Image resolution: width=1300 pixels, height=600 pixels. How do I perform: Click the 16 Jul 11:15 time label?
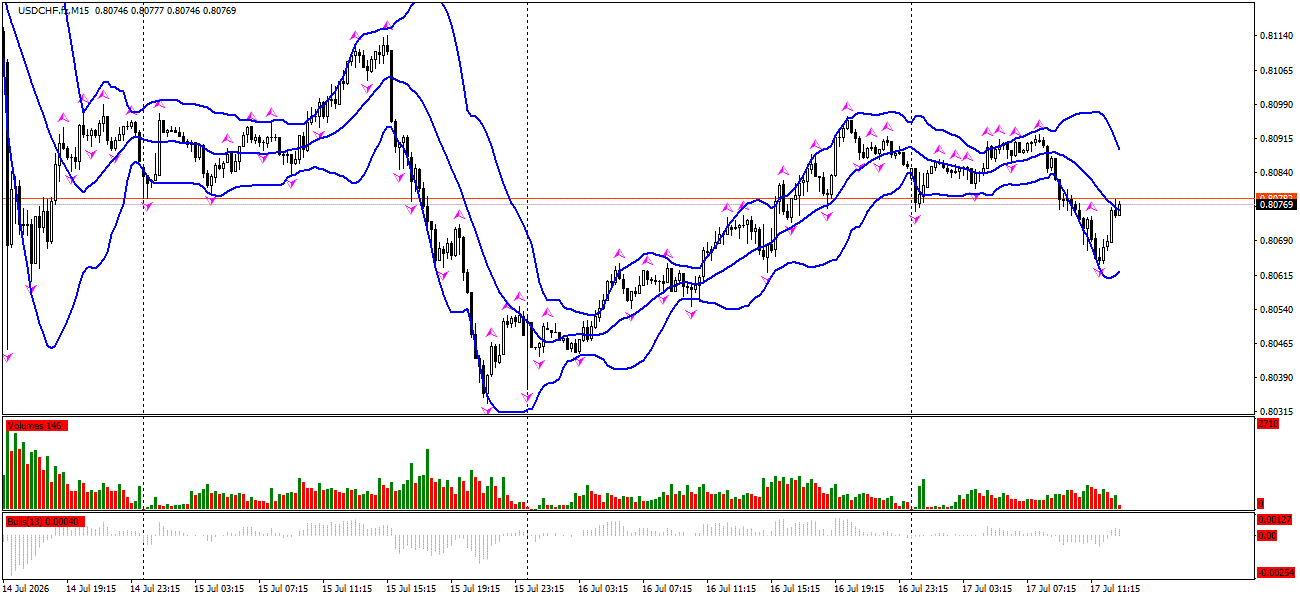(729, 589)
